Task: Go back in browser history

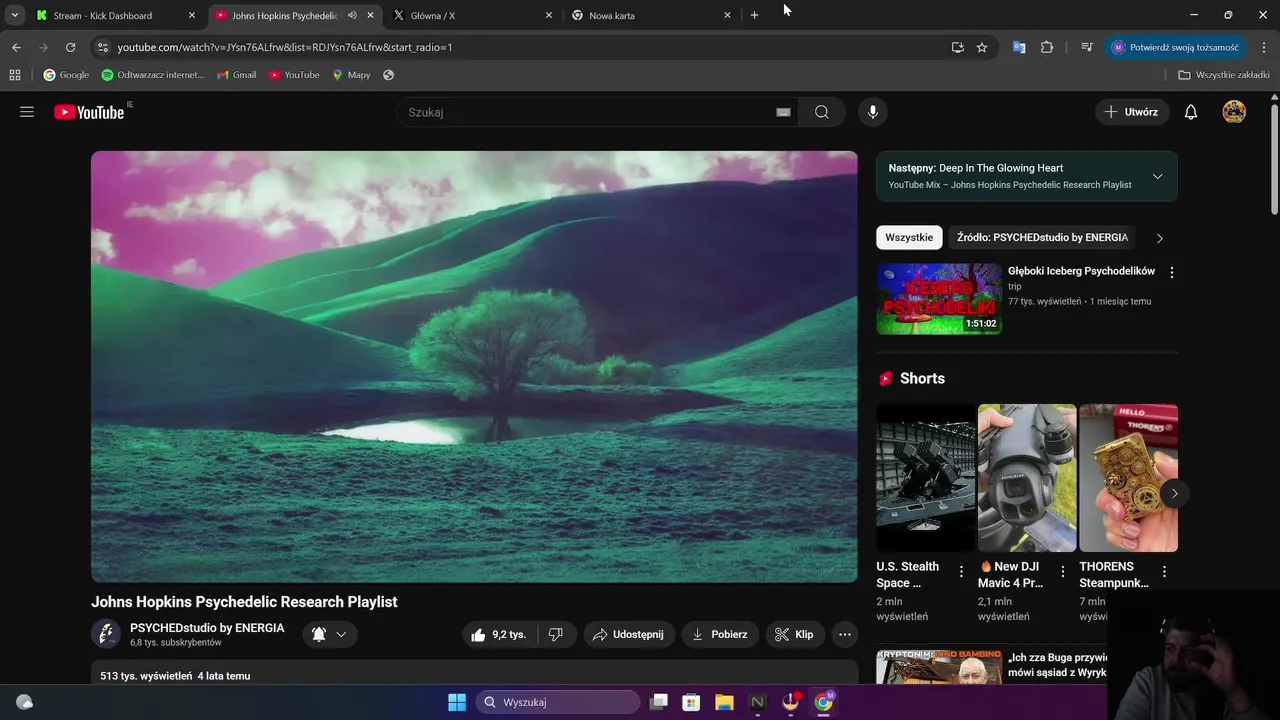Action: pos(16,47)
